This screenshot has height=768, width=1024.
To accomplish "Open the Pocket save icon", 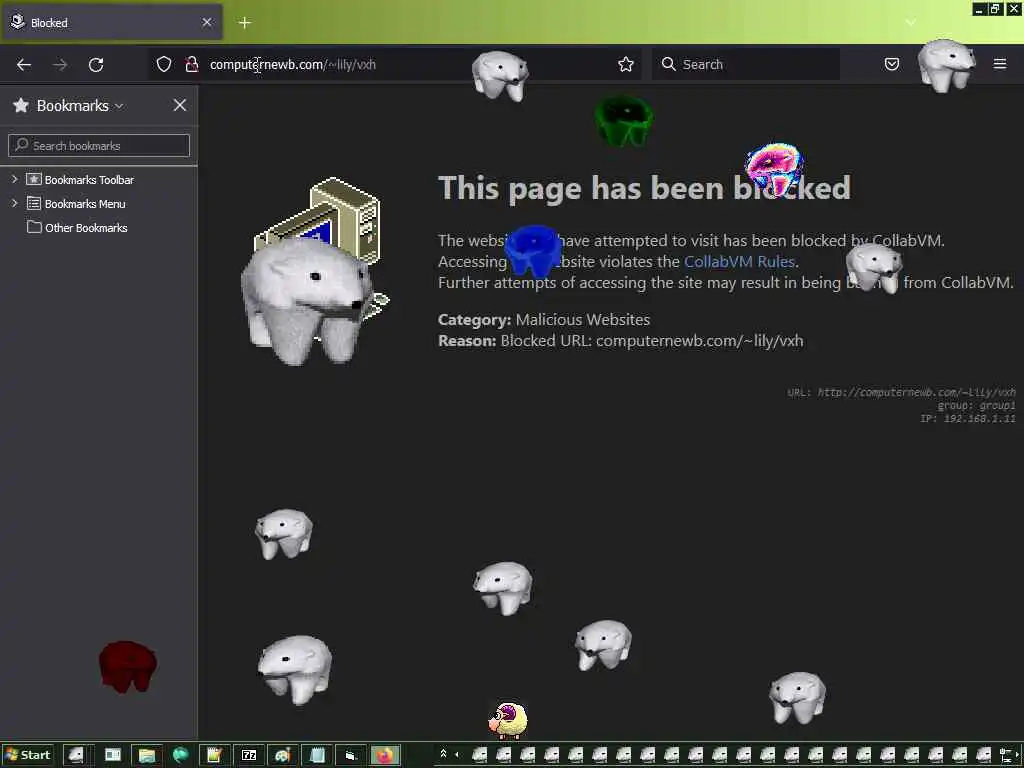I will pos(891,64).
